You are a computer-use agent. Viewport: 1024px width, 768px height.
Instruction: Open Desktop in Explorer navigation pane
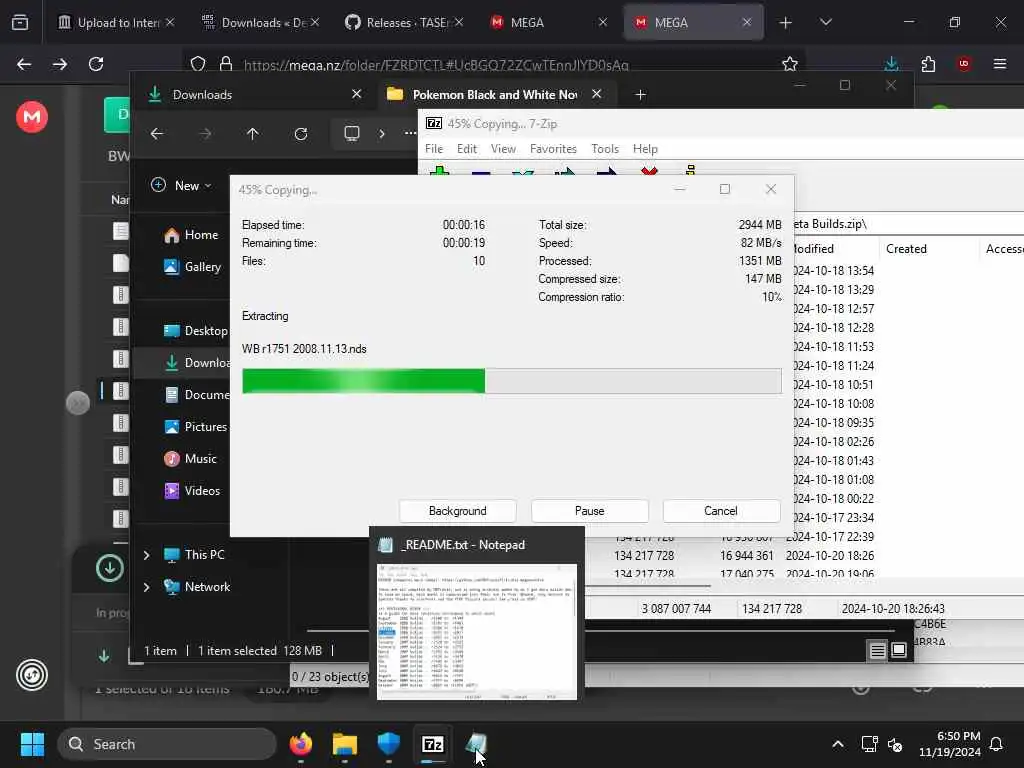click(195, 331)
